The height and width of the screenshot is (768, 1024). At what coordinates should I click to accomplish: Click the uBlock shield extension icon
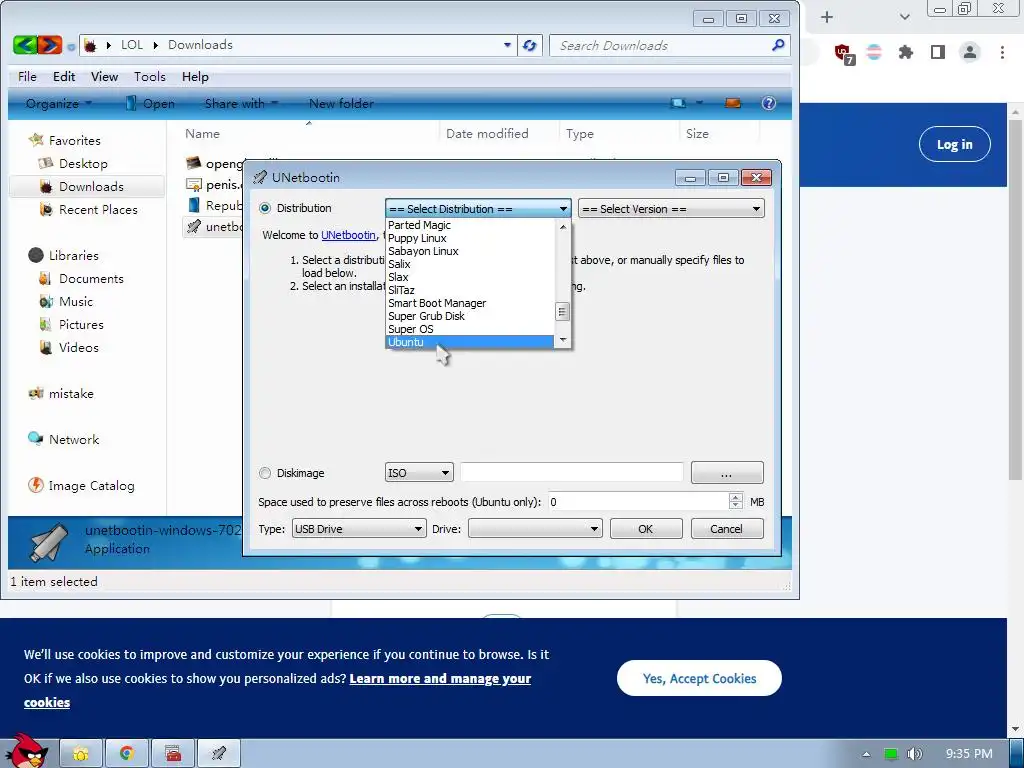pyautogui.click(x=844, y=54)
